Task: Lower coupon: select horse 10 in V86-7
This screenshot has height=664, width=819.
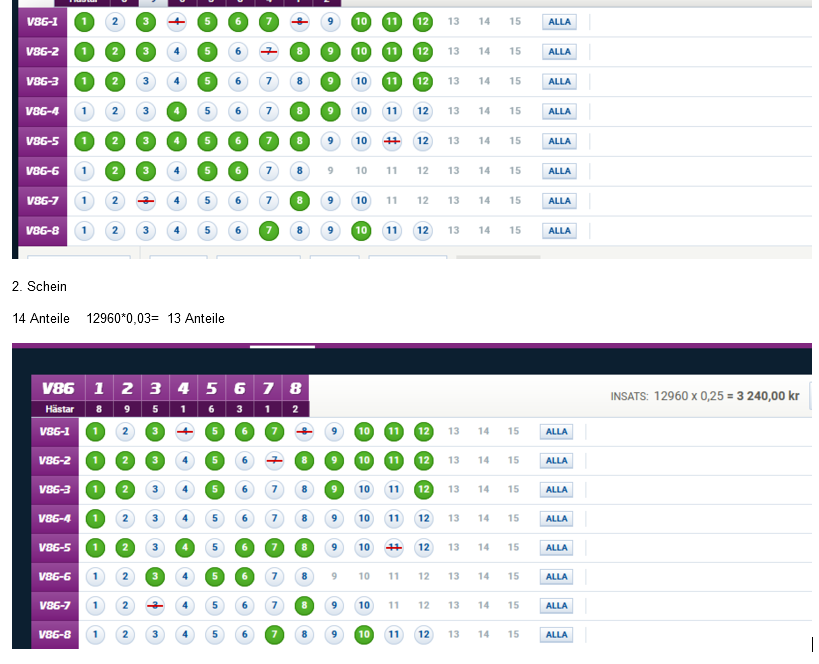Action: click(364, 605)
